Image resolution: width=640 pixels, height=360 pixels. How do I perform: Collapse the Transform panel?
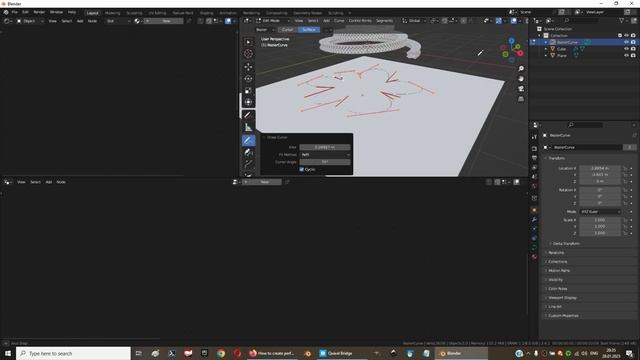557,158
